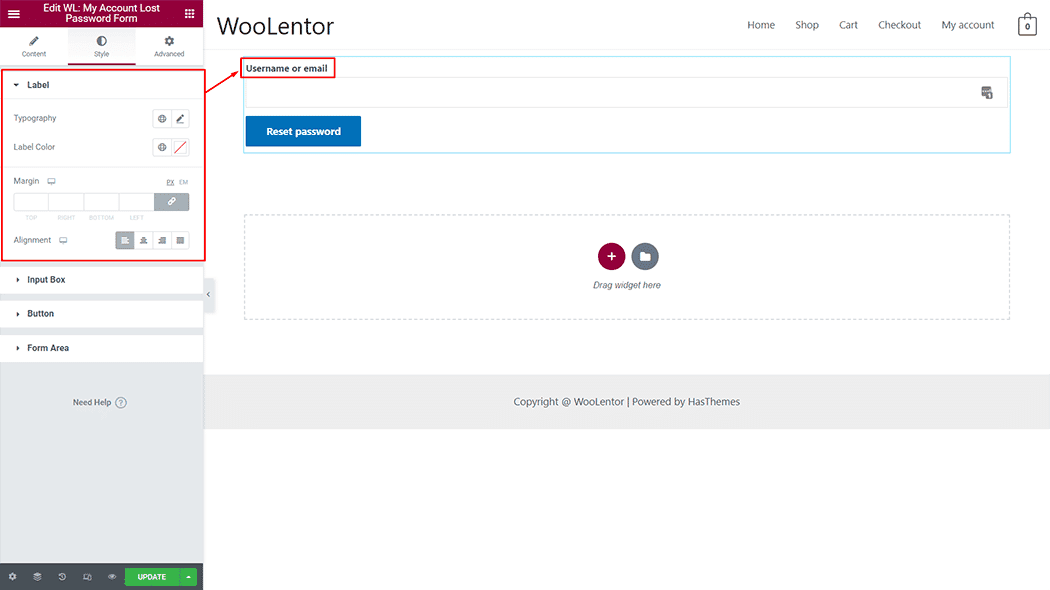Open the page settings gear icon

(x=12, y=577)
